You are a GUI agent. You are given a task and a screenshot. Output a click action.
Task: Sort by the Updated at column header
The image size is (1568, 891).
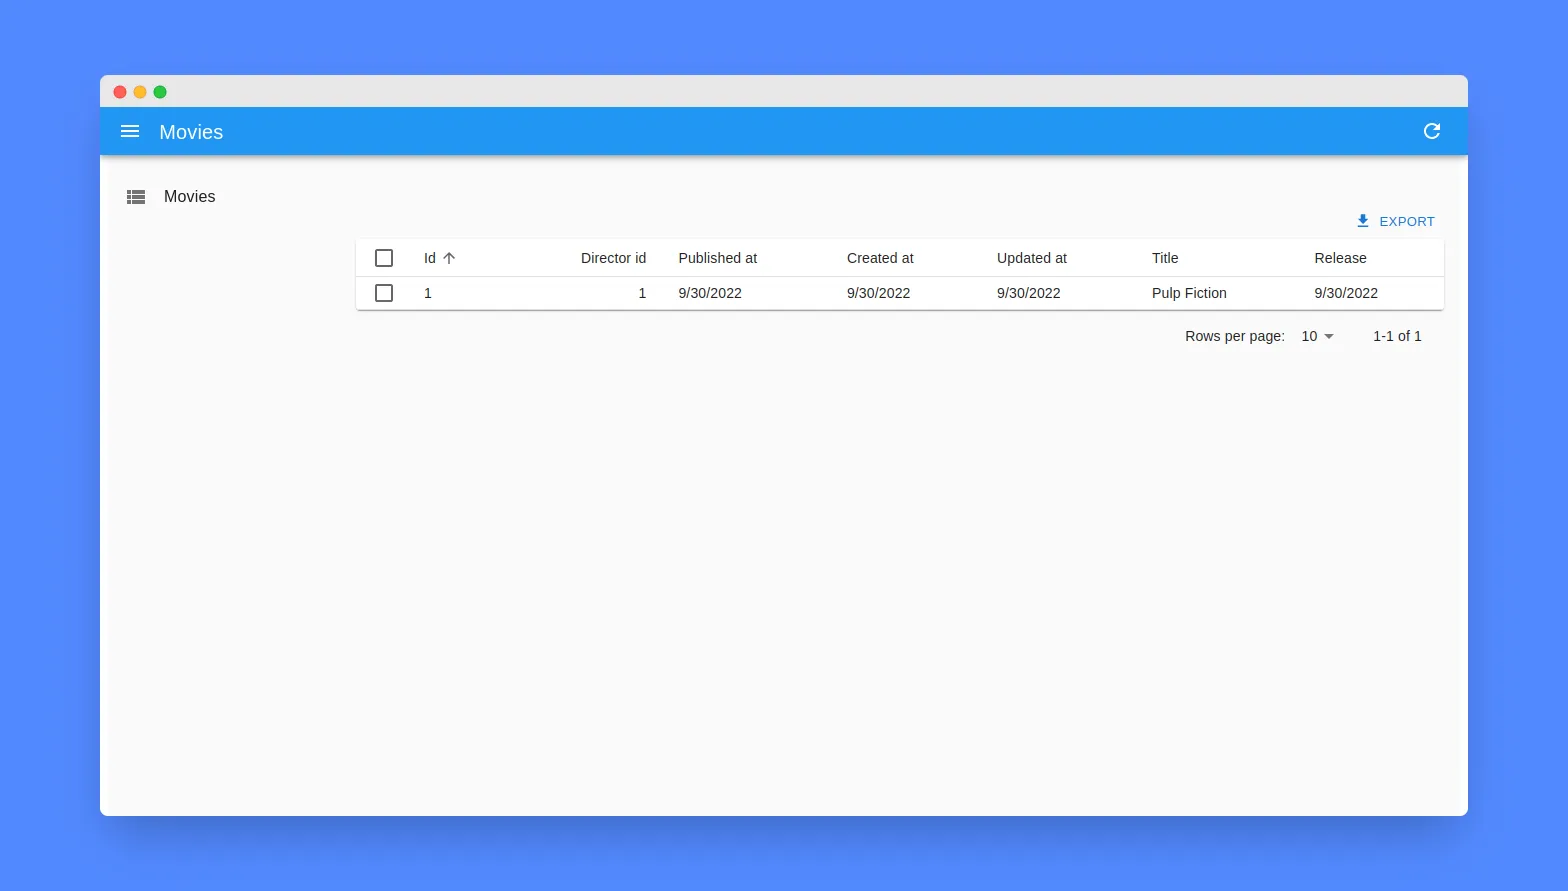(1031, 258)
